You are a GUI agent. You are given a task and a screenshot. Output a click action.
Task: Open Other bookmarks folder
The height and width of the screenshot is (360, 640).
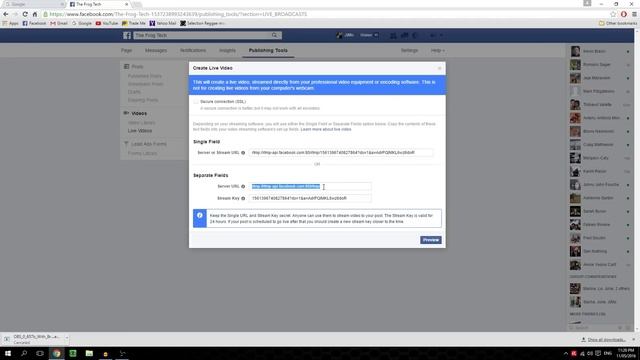[618, 23]
